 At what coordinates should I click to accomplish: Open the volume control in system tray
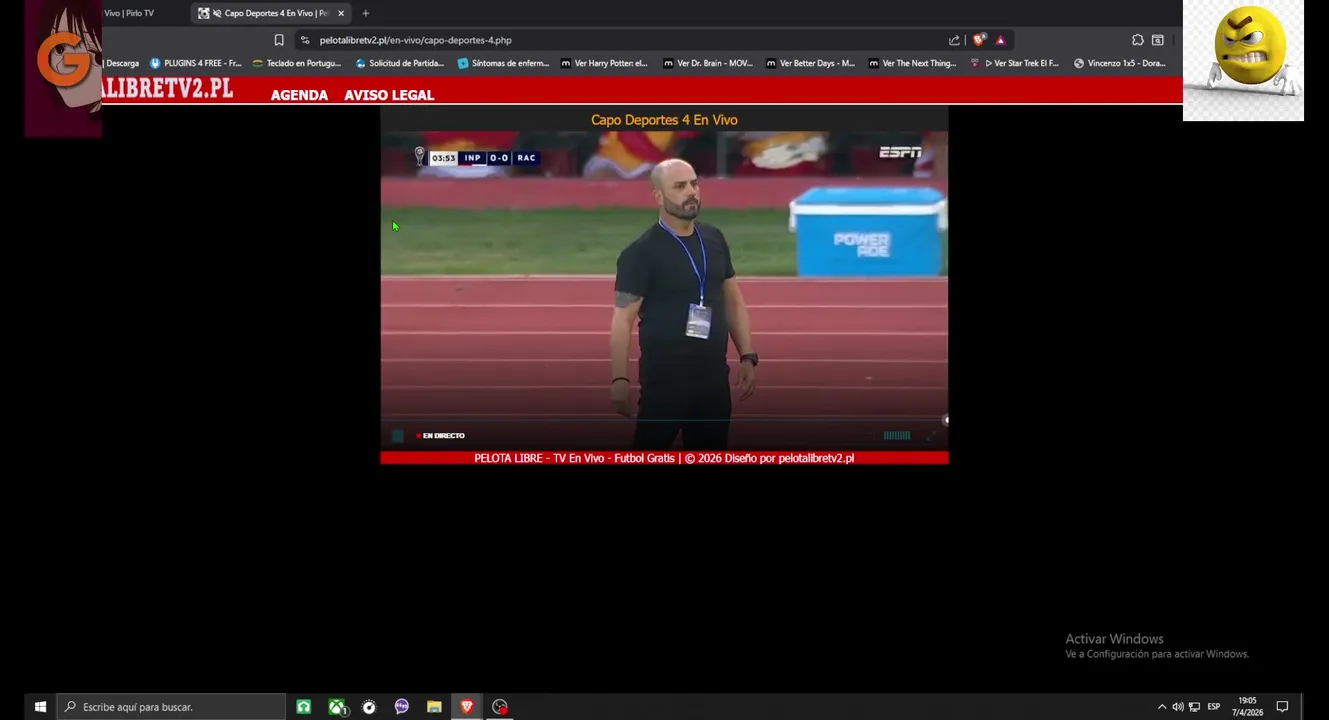(1177, 707)
